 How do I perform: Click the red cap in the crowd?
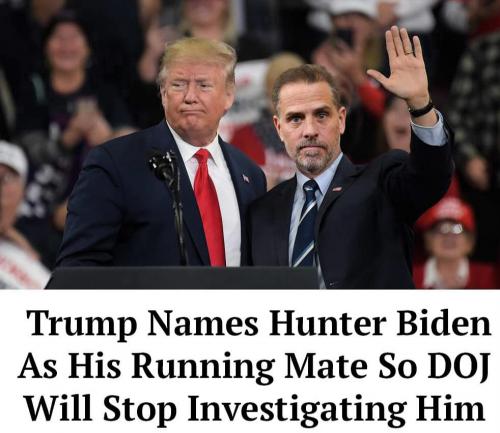[x=447, y=211]
